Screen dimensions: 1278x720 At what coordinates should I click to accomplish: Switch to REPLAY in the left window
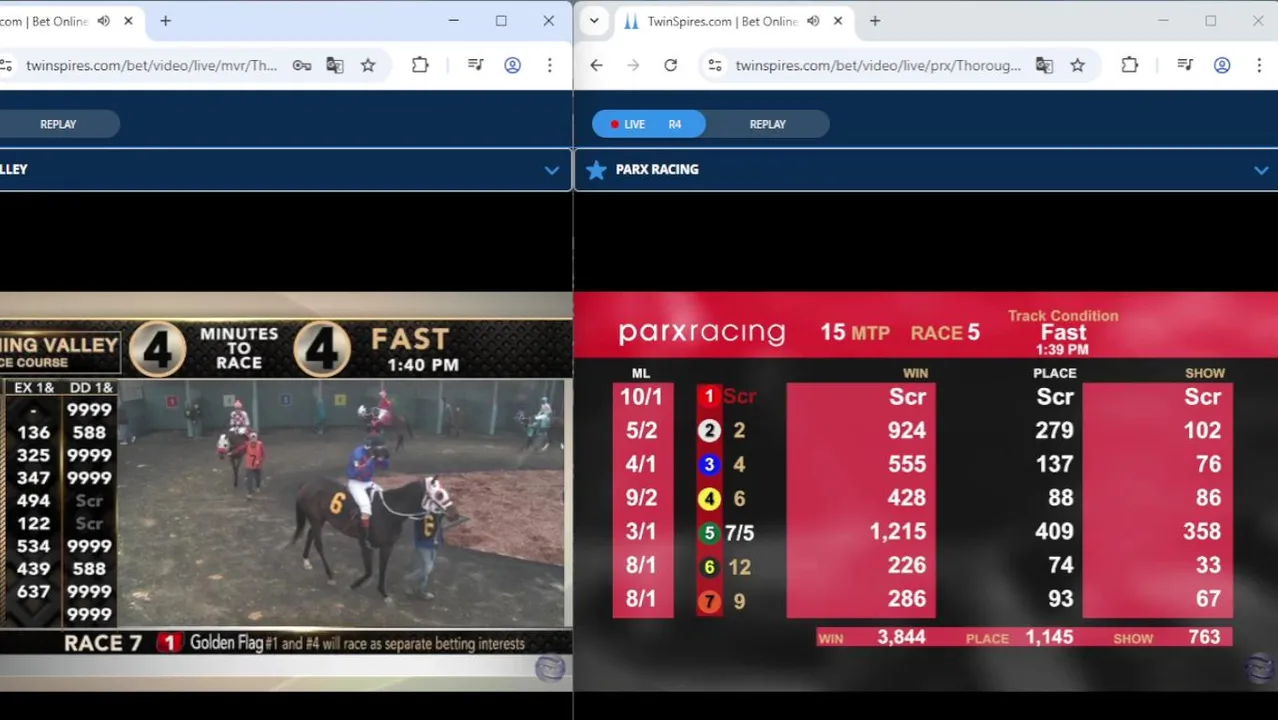click(58, 124)
